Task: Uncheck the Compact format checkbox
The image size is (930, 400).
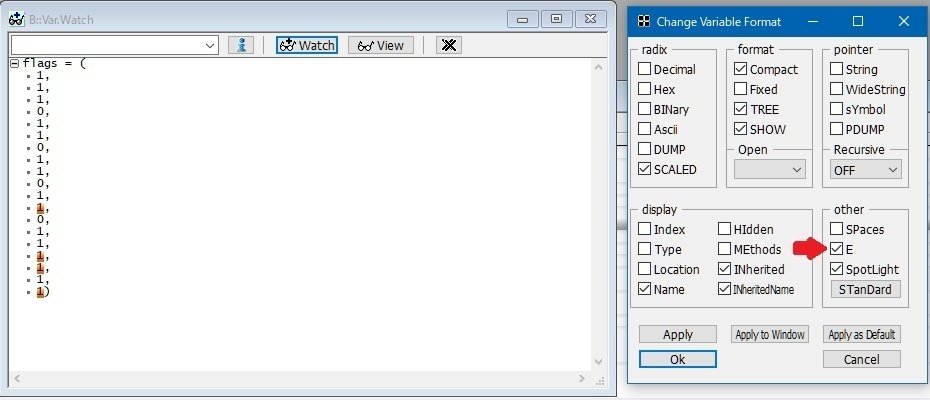Action: (x=740, y=69)
